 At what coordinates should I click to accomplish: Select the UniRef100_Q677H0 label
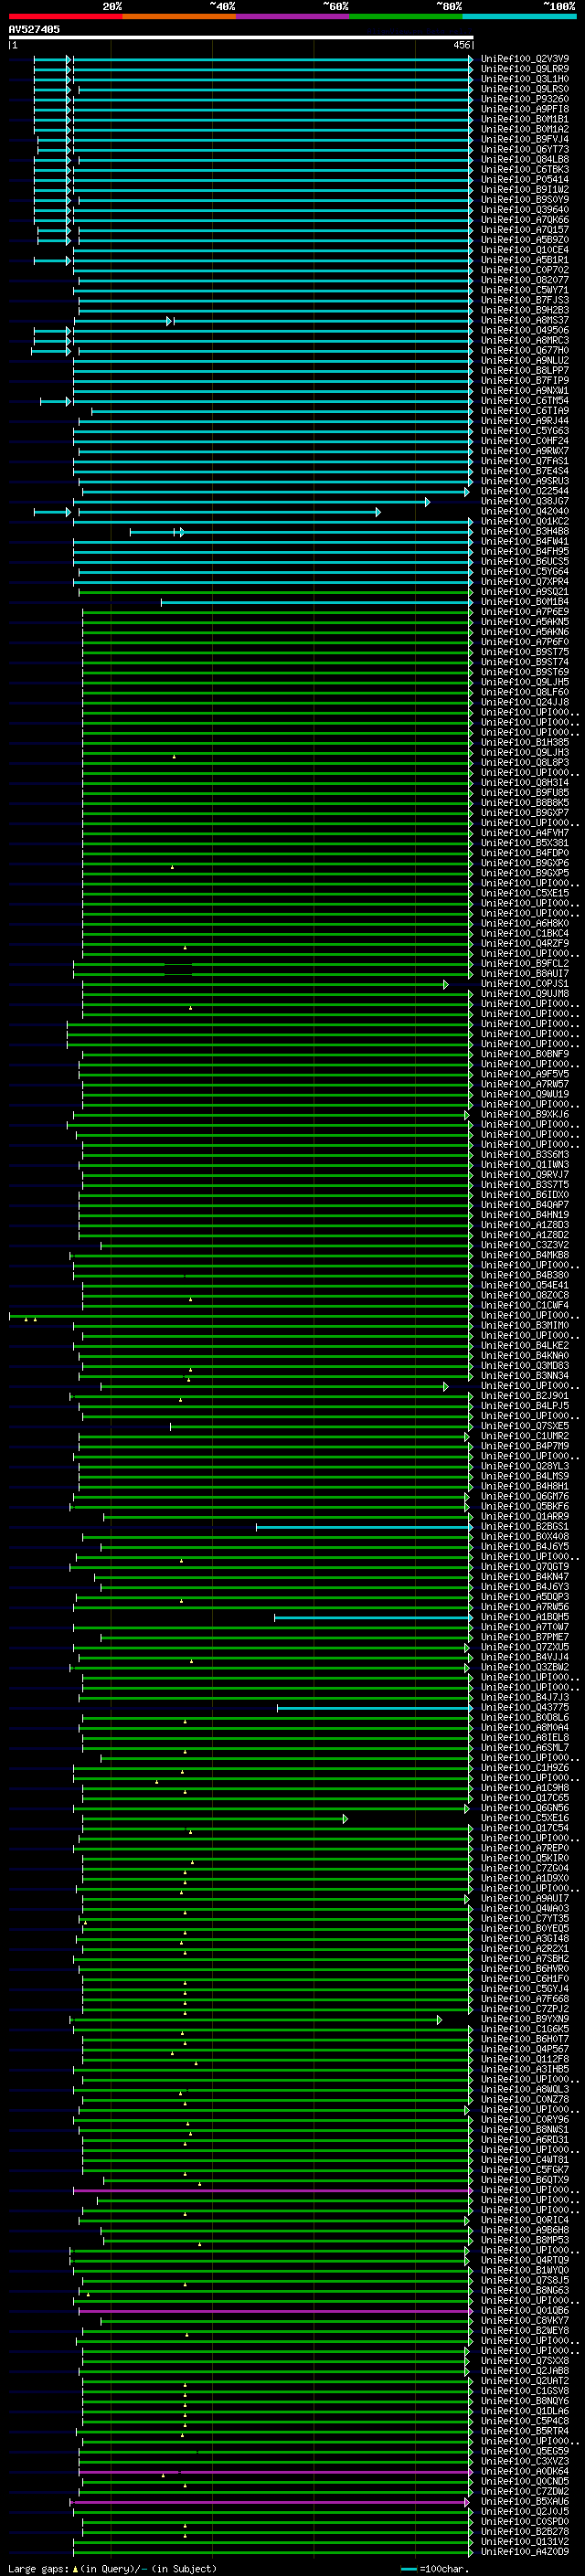click(x=525, y=351)
